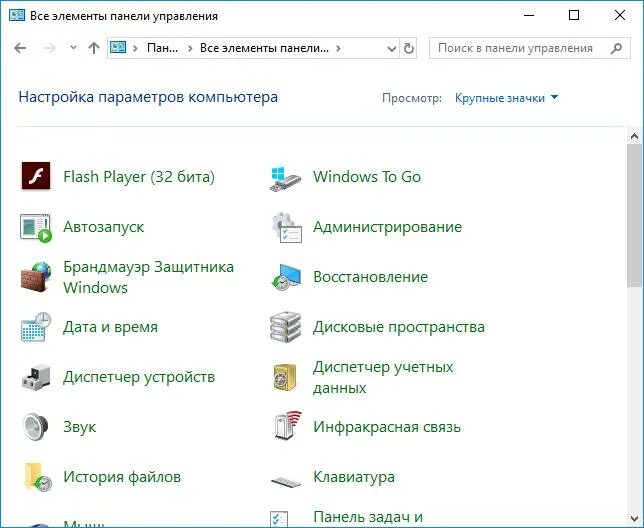
Task: Expand the chevron after Все элементы панели breadcrumb
Action: [x=338, y=48]
